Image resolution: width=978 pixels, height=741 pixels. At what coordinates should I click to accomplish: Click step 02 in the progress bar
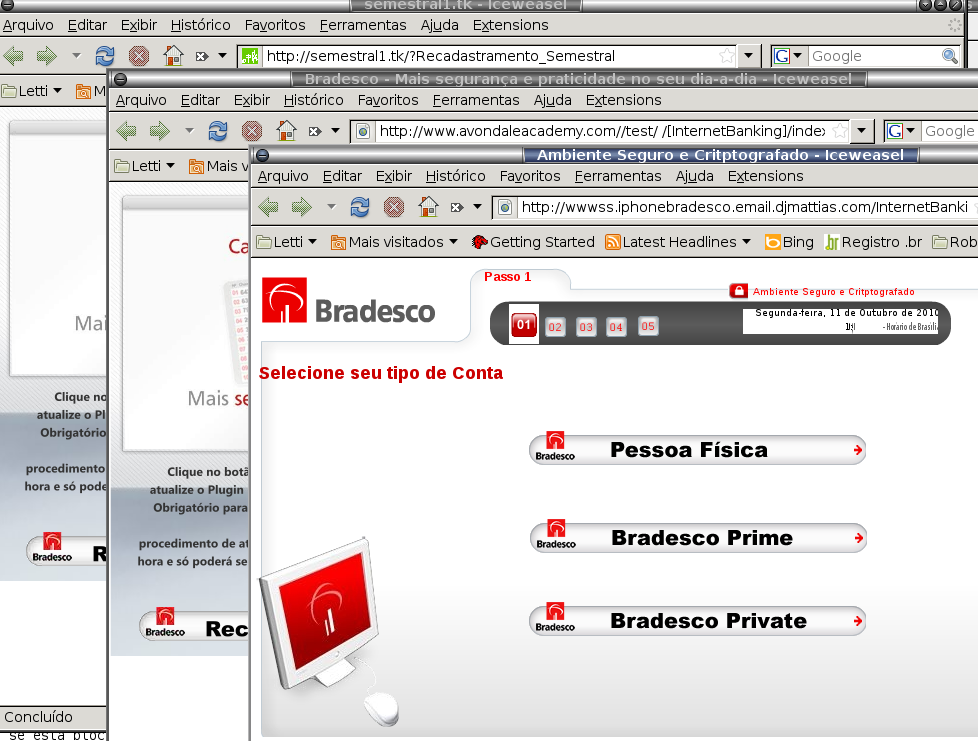tap(555, 327)
